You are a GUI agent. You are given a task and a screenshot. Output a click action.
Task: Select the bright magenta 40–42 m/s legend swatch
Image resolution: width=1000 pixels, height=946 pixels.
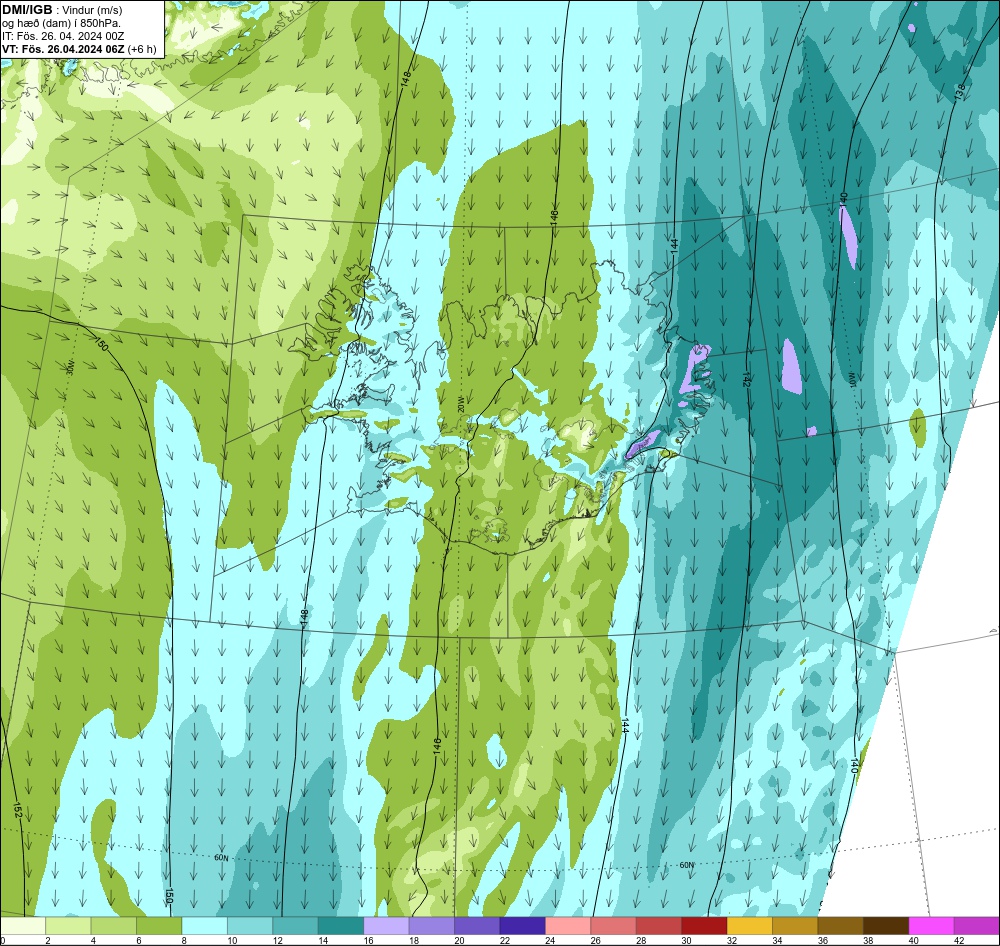pyautogui.click(x=932, y=925)
